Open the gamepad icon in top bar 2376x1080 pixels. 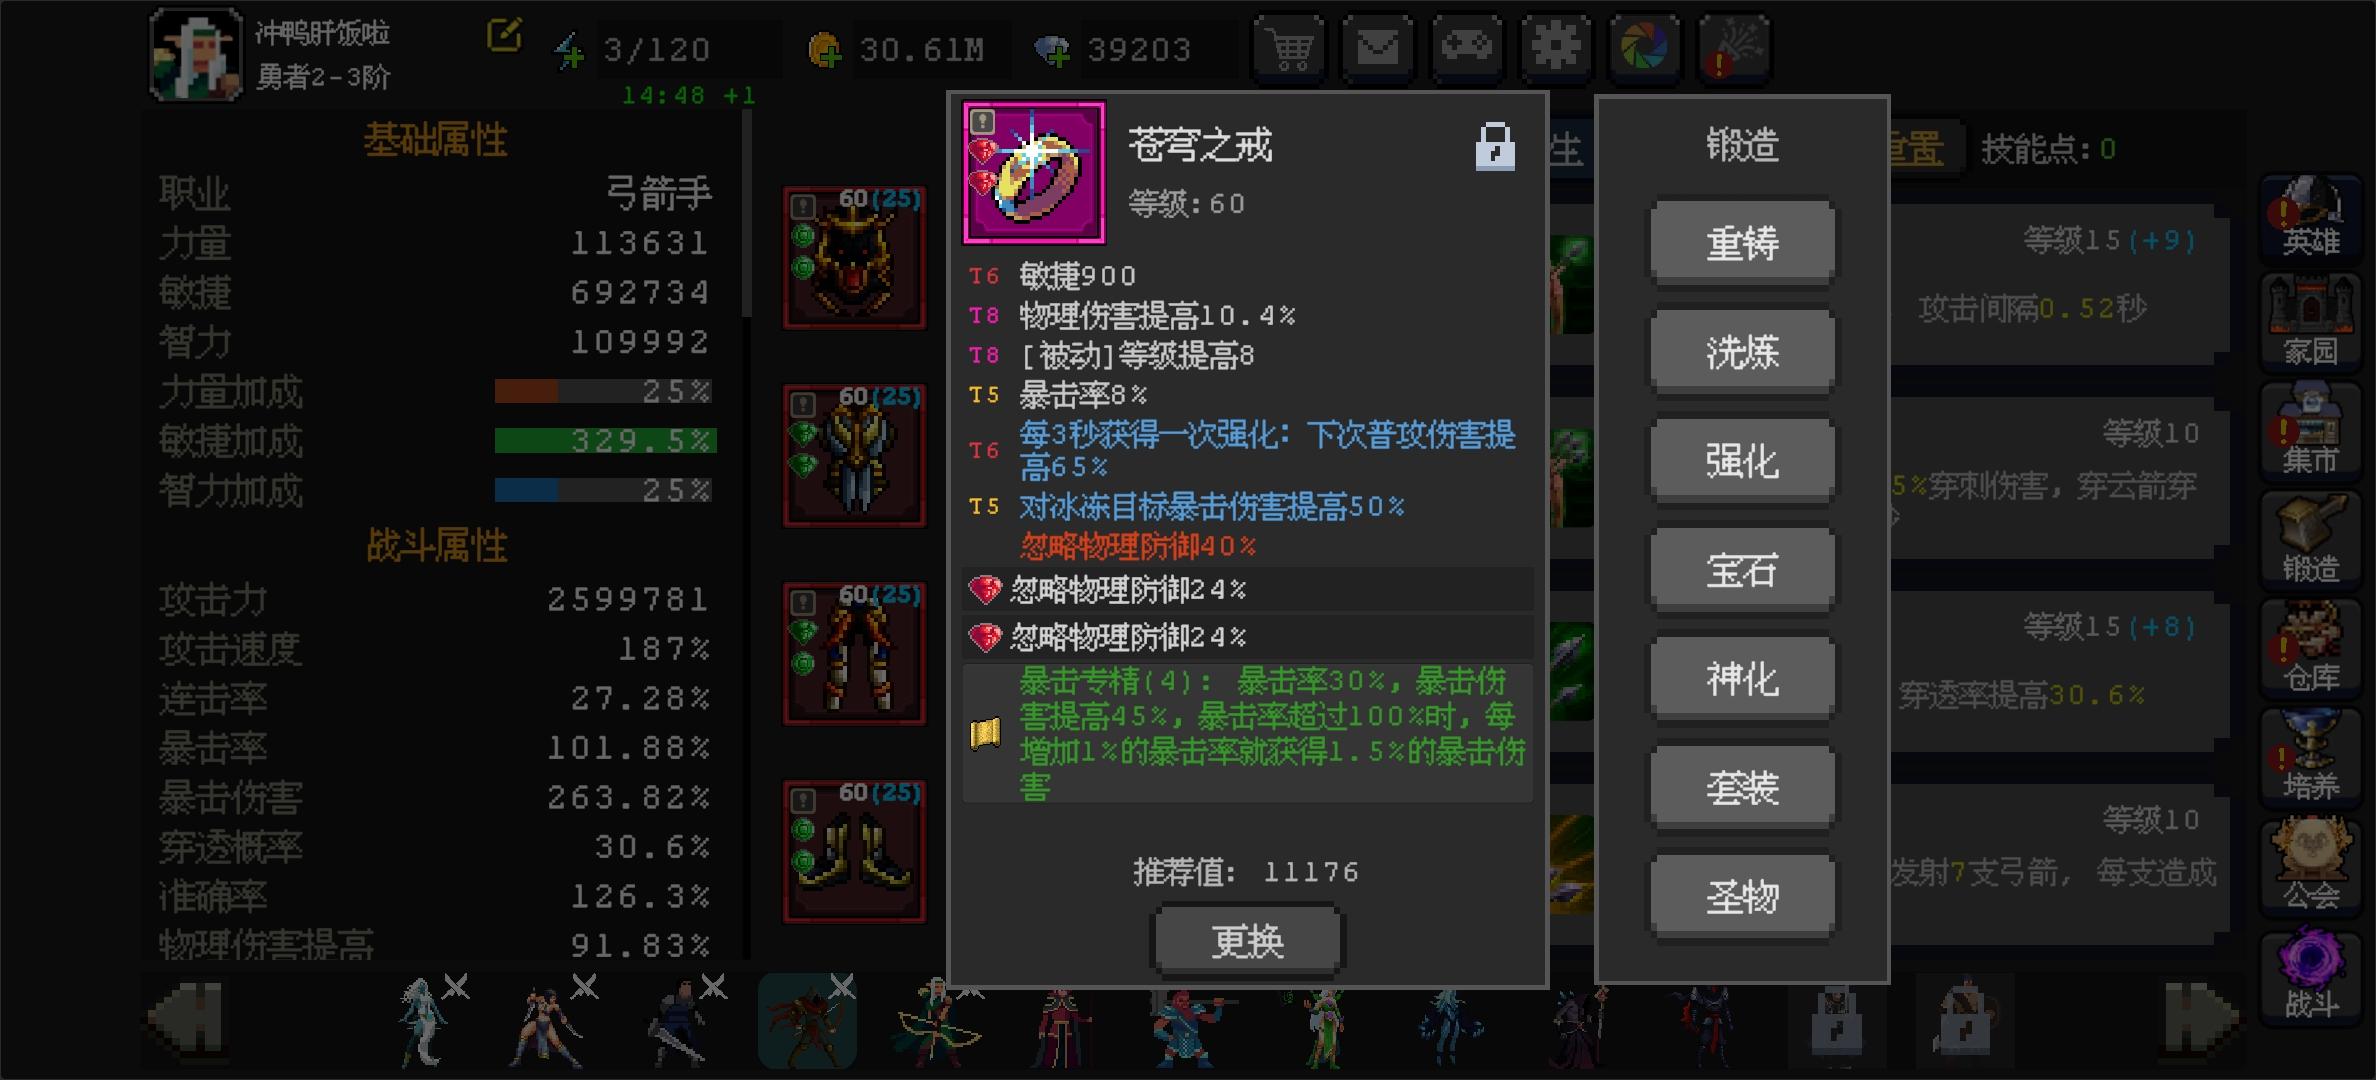click(1466, 47)
